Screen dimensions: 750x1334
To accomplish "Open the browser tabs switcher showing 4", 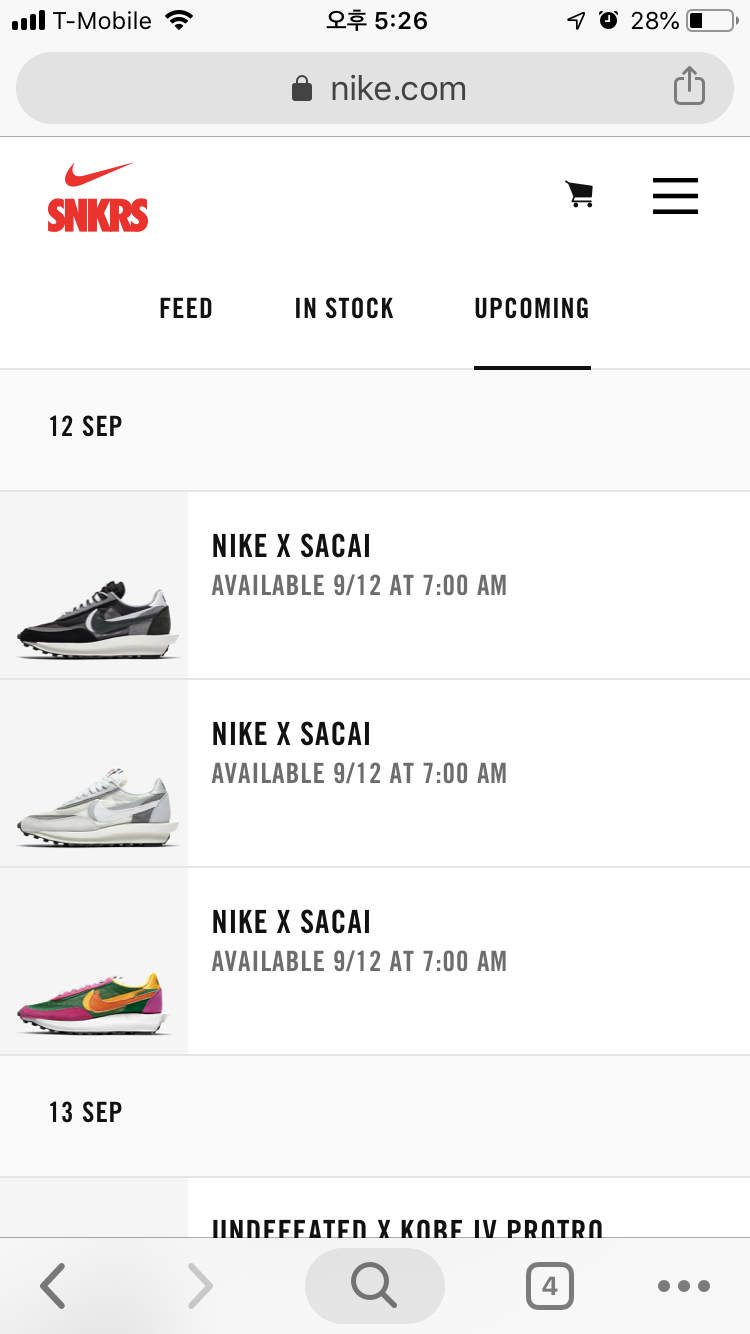I will point(549,1286).
